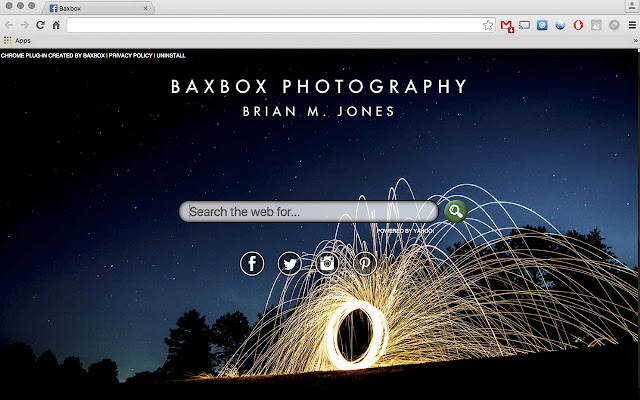Select the Baxbox browser tab
The width and height of the screenshot is (640, 400).
[98, 8]
